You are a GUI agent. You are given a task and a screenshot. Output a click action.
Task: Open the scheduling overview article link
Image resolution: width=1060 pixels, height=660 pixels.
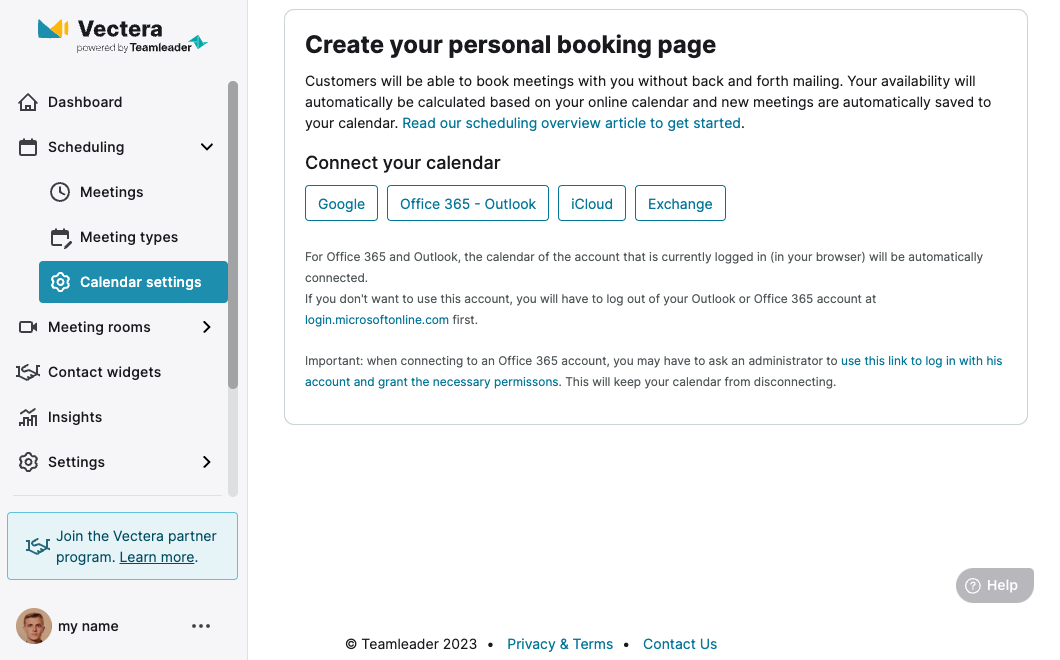[x=571, y=123]
